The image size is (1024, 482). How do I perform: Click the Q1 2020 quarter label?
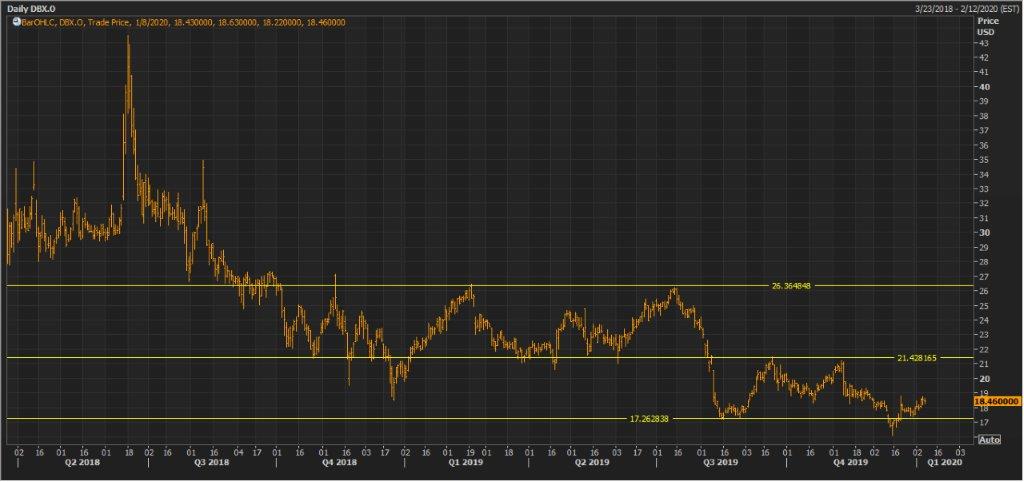click(x=946, y=462)
